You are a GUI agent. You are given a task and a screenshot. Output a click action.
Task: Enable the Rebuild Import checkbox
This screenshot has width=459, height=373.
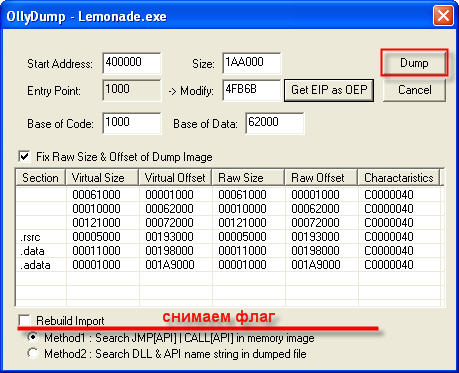[x=24, y=320]
